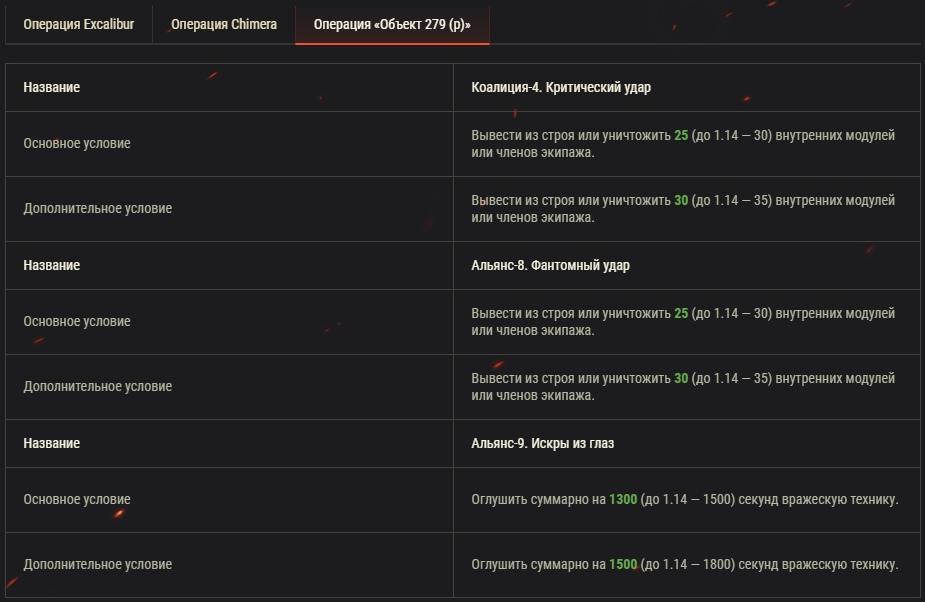This screenshot has height=602, width=925.
Task: Click Название label in the Альянс-9 row
Action: click(x=52, y=443)
